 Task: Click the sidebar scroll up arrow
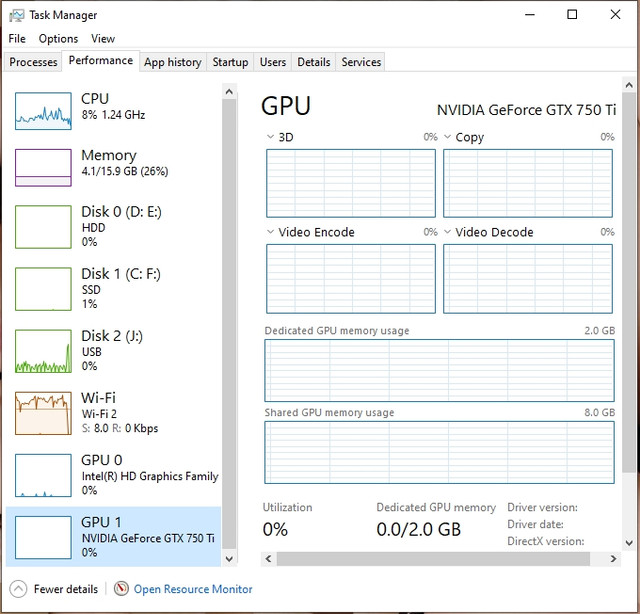pyautogui.click(x=229, y=91)
